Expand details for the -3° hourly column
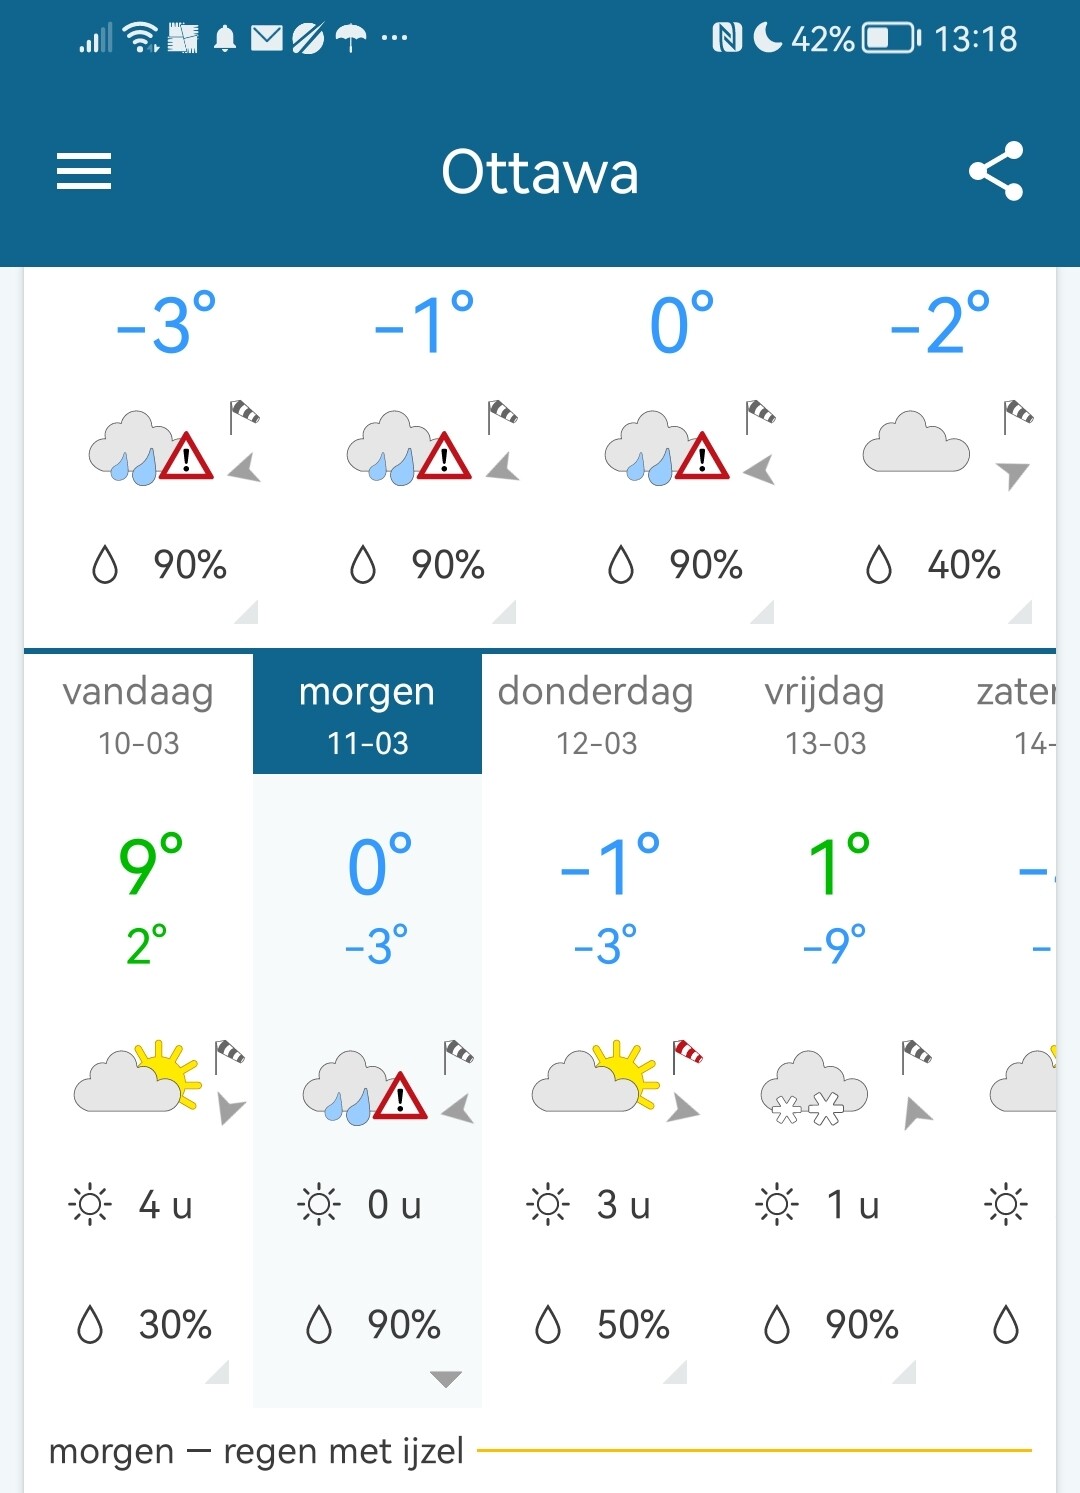 click(246, 612)
